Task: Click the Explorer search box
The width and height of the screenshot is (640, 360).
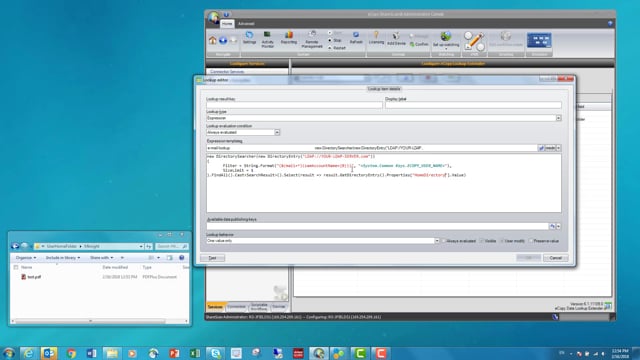Action: [172, 246]
